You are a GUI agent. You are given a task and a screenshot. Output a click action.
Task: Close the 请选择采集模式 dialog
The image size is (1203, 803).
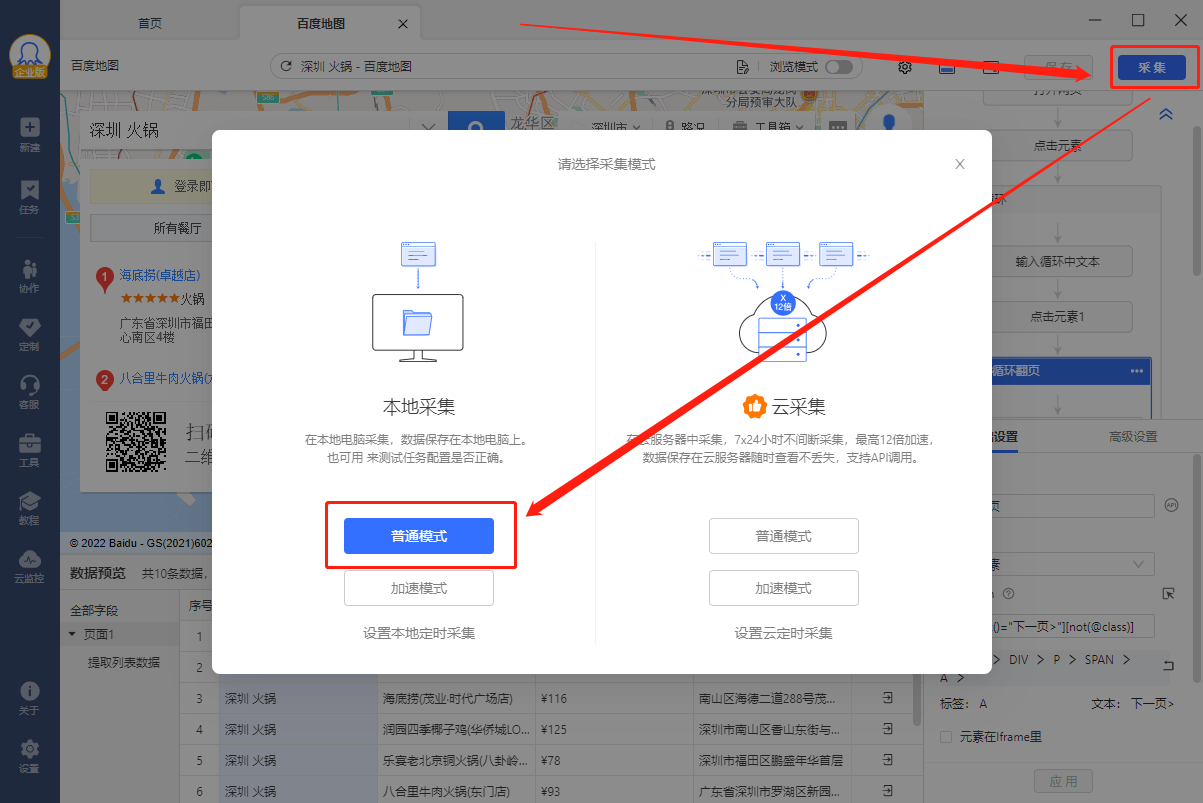tap(960, 164)
